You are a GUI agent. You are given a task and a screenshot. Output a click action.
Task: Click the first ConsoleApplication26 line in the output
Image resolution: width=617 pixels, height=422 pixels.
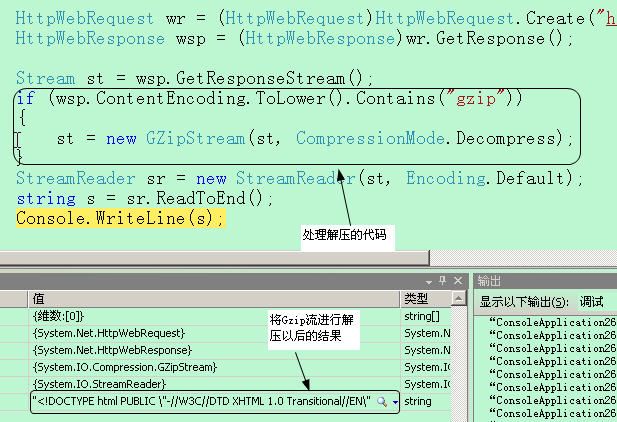point(552,322)
